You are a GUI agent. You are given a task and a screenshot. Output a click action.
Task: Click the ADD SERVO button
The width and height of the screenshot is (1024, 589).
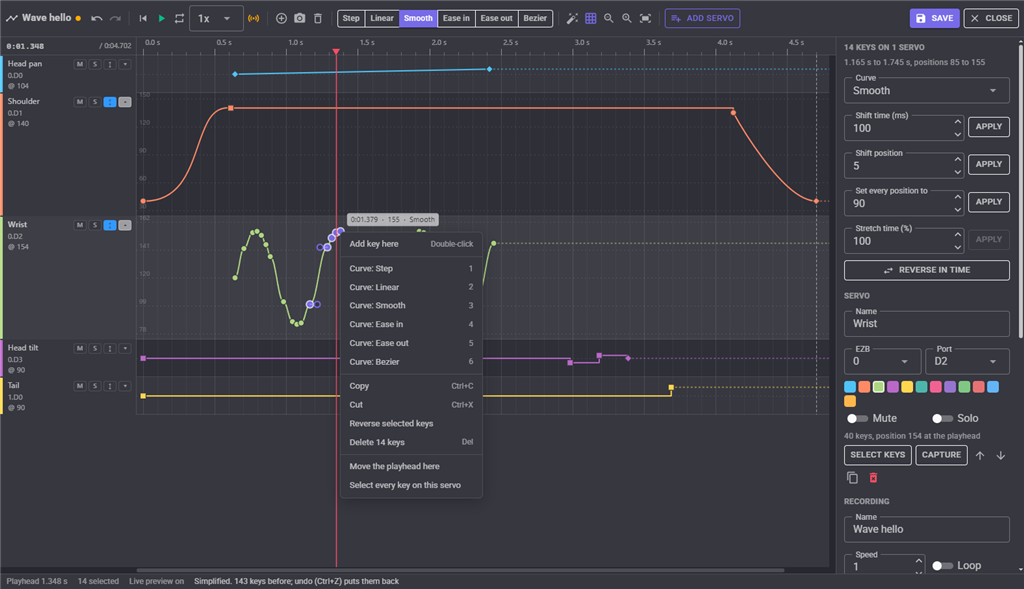point(702,18)
